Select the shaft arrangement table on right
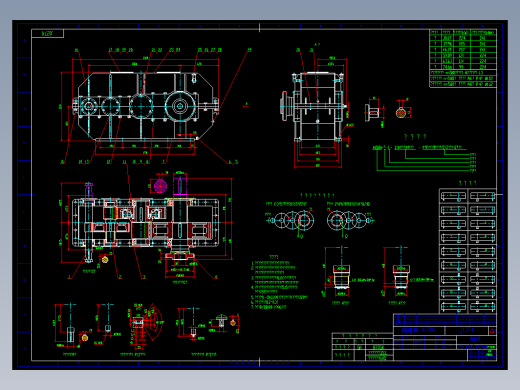This screenshot has height=390, width=520. 468,251
